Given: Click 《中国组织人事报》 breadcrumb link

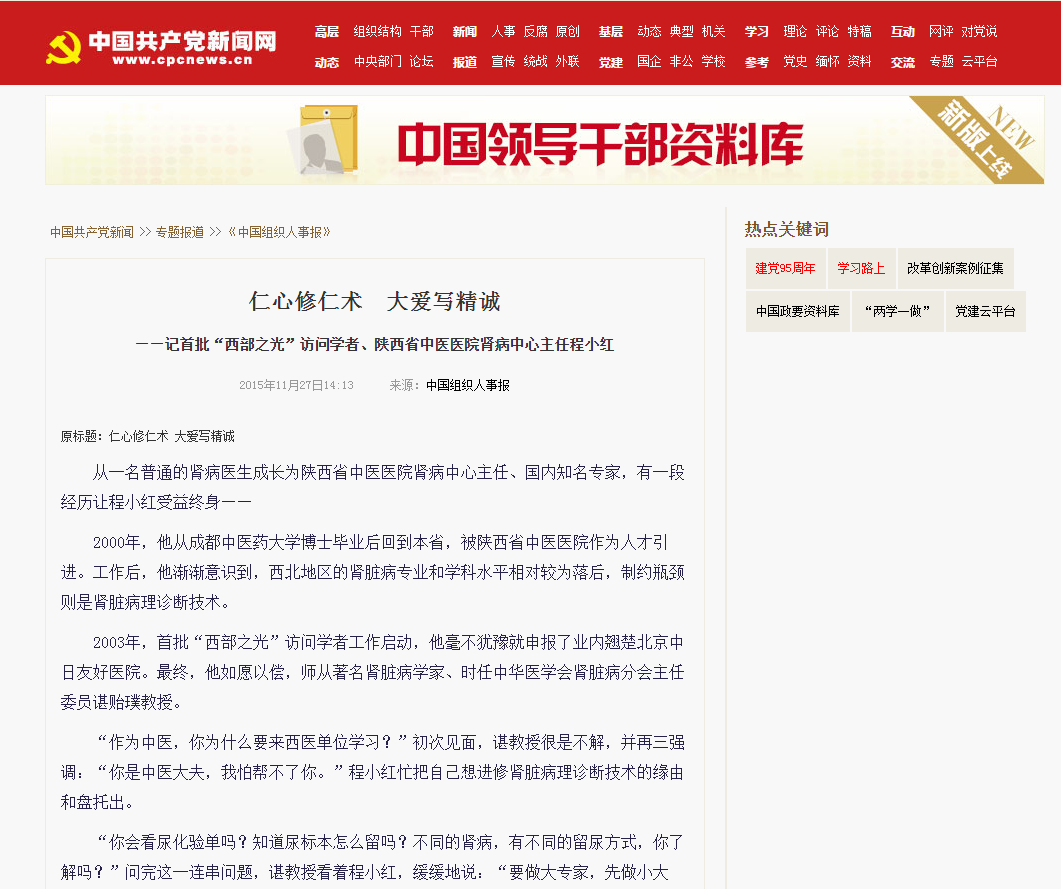Looking at the screenshot, I should pyautogui.click(x=279, y=232).
